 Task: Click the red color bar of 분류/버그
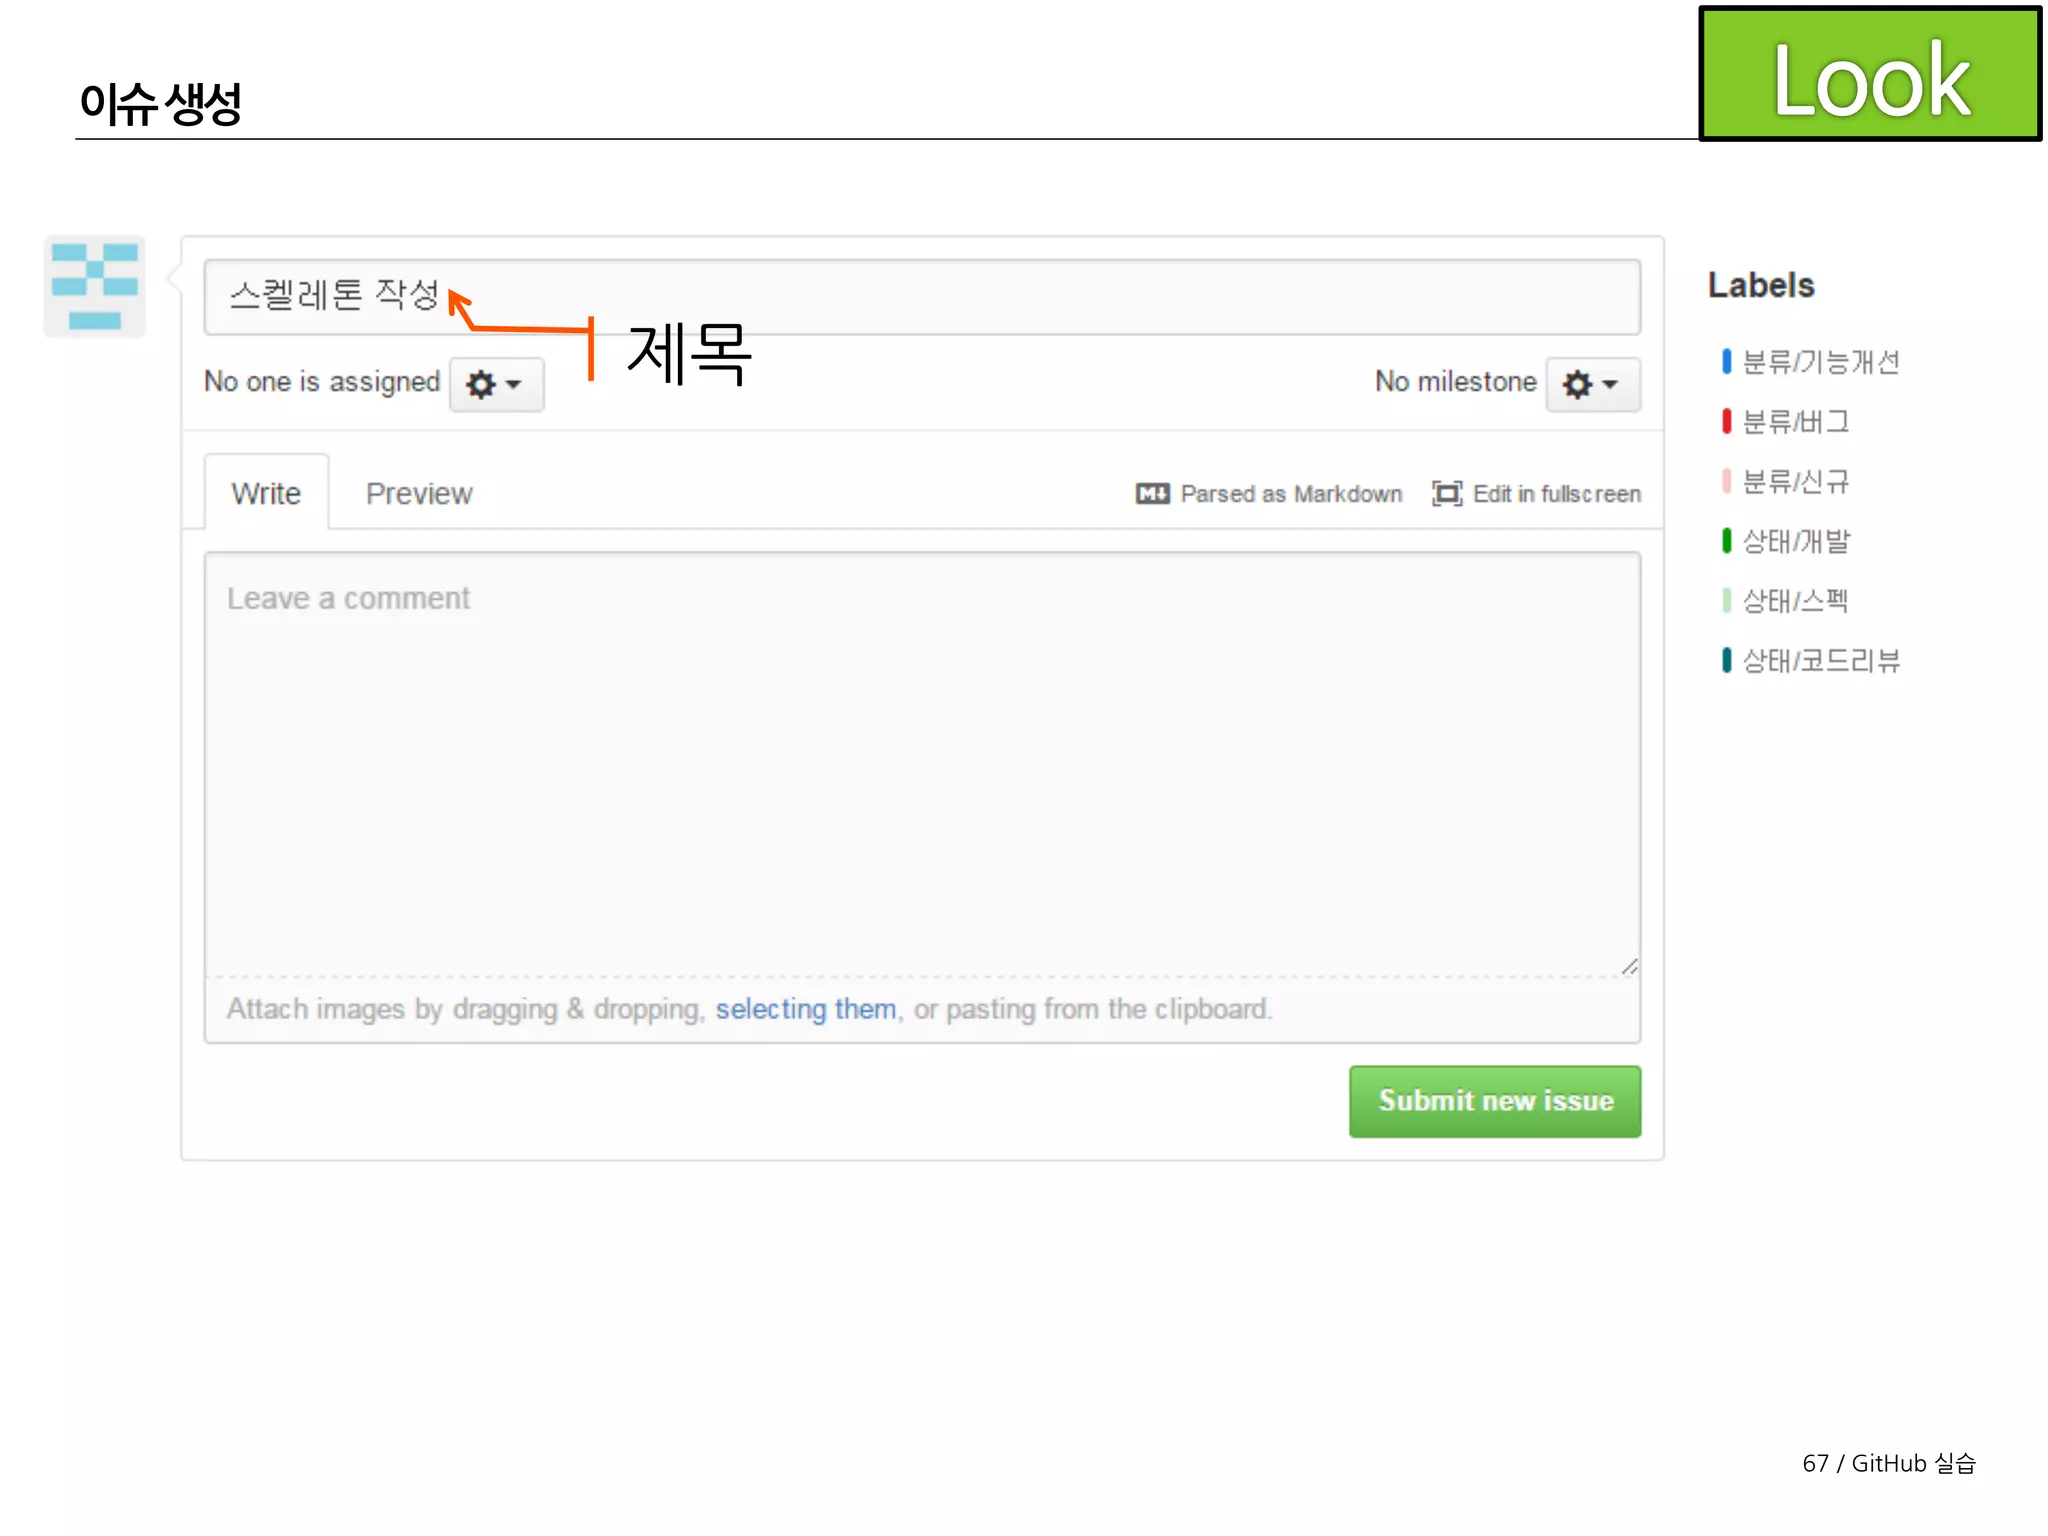pyautogui.click(x=1726, y=422)
